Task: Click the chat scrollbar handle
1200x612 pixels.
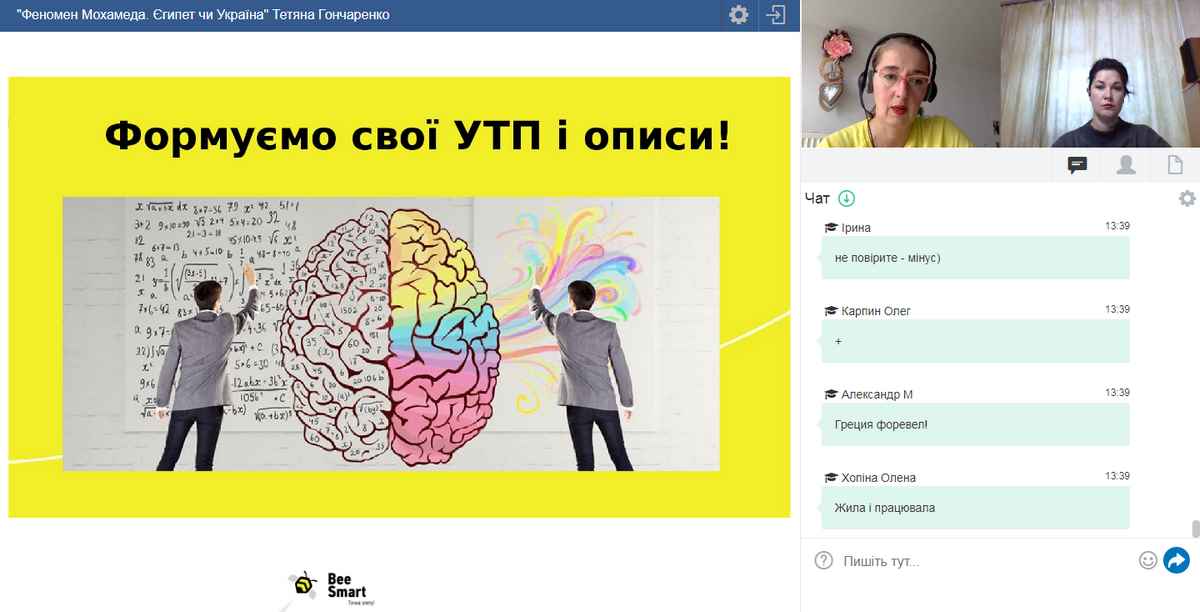Action: [x=1194, y=529]
